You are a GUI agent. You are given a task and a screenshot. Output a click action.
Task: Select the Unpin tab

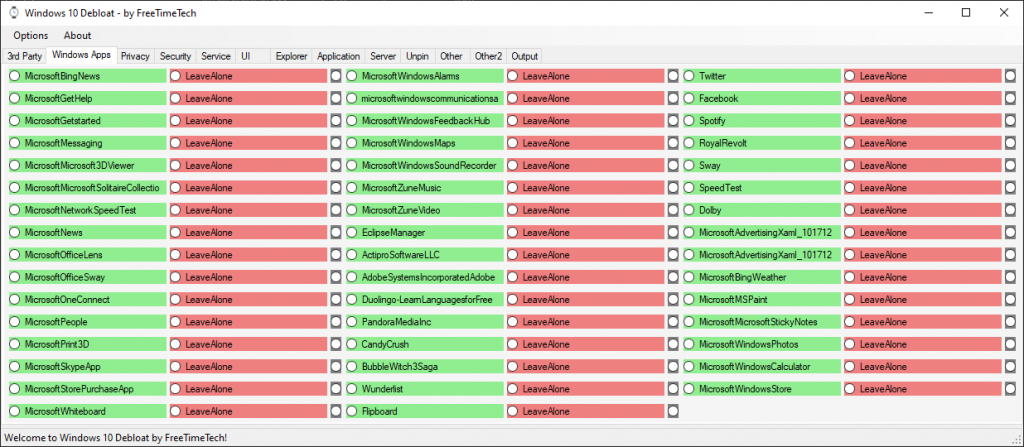tap(417, 56)
